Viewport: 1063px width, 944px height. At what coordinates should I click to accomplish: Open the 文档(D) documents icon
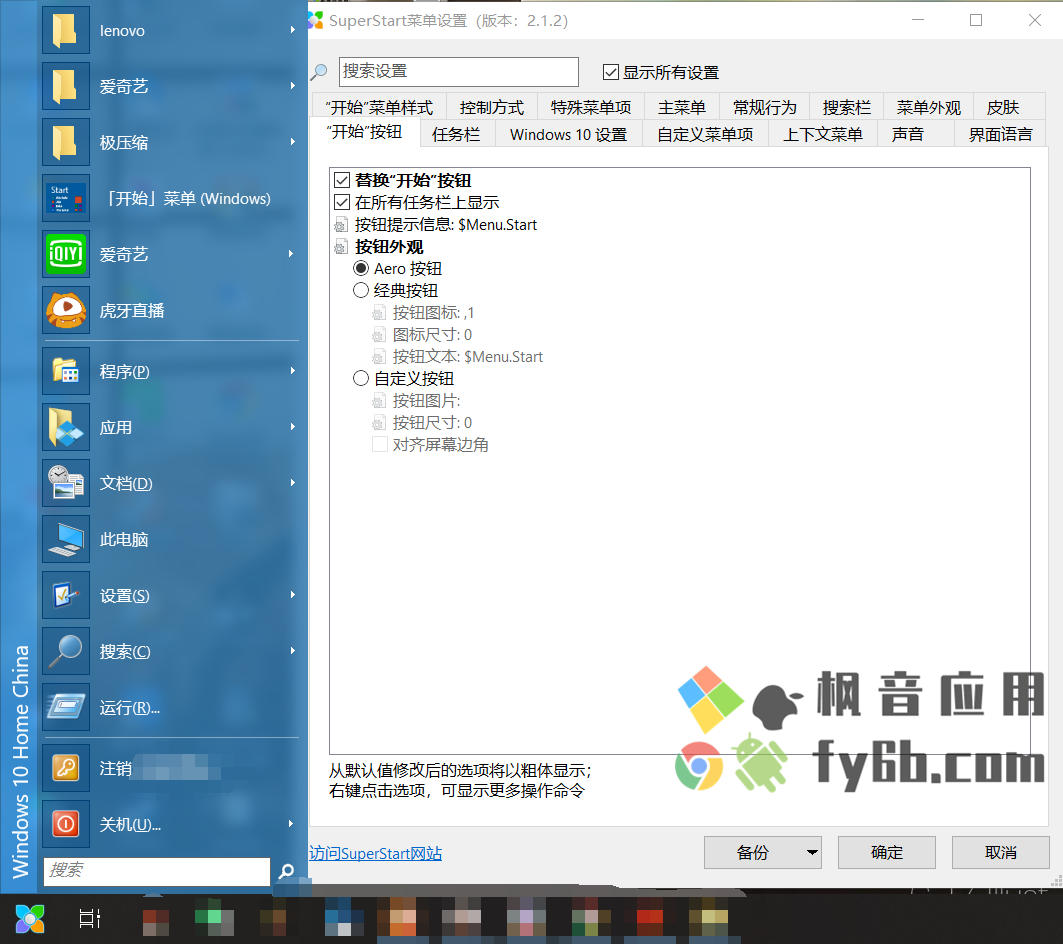(x=66, y=483)
